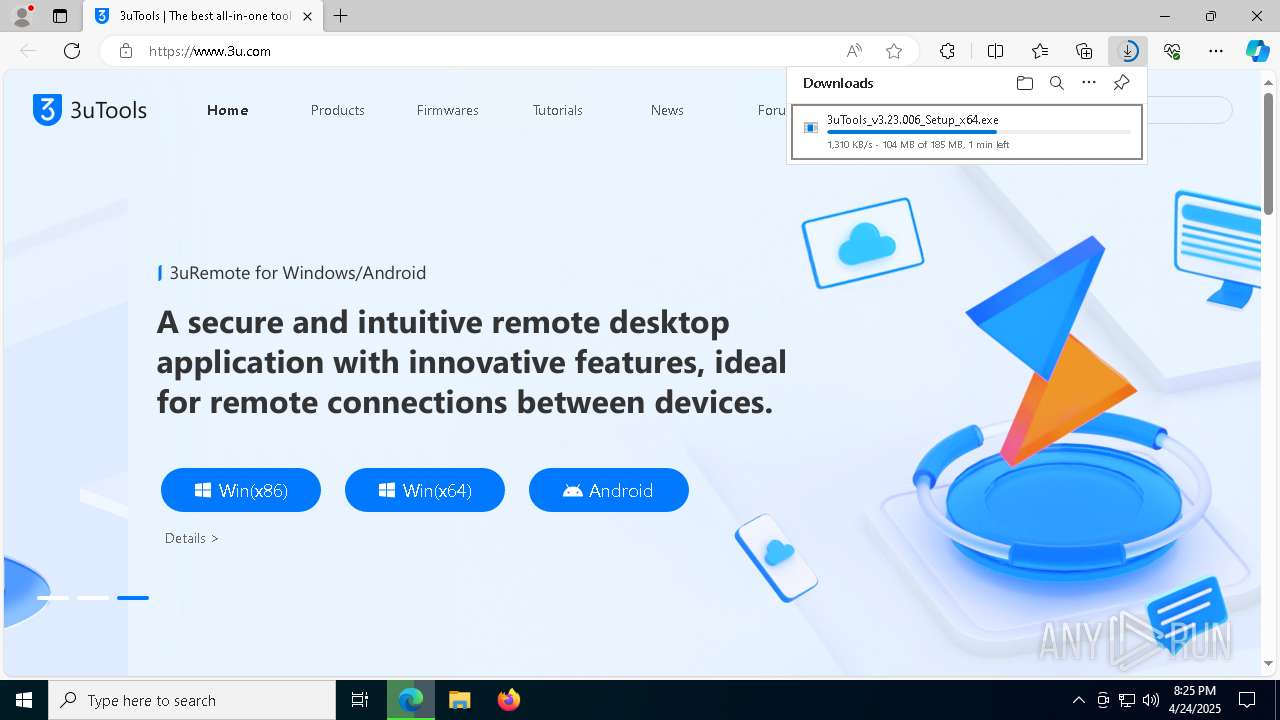The image size is (1280, 720).
Task: Download the Win(x86) version
Action: [x=241, y=490]
